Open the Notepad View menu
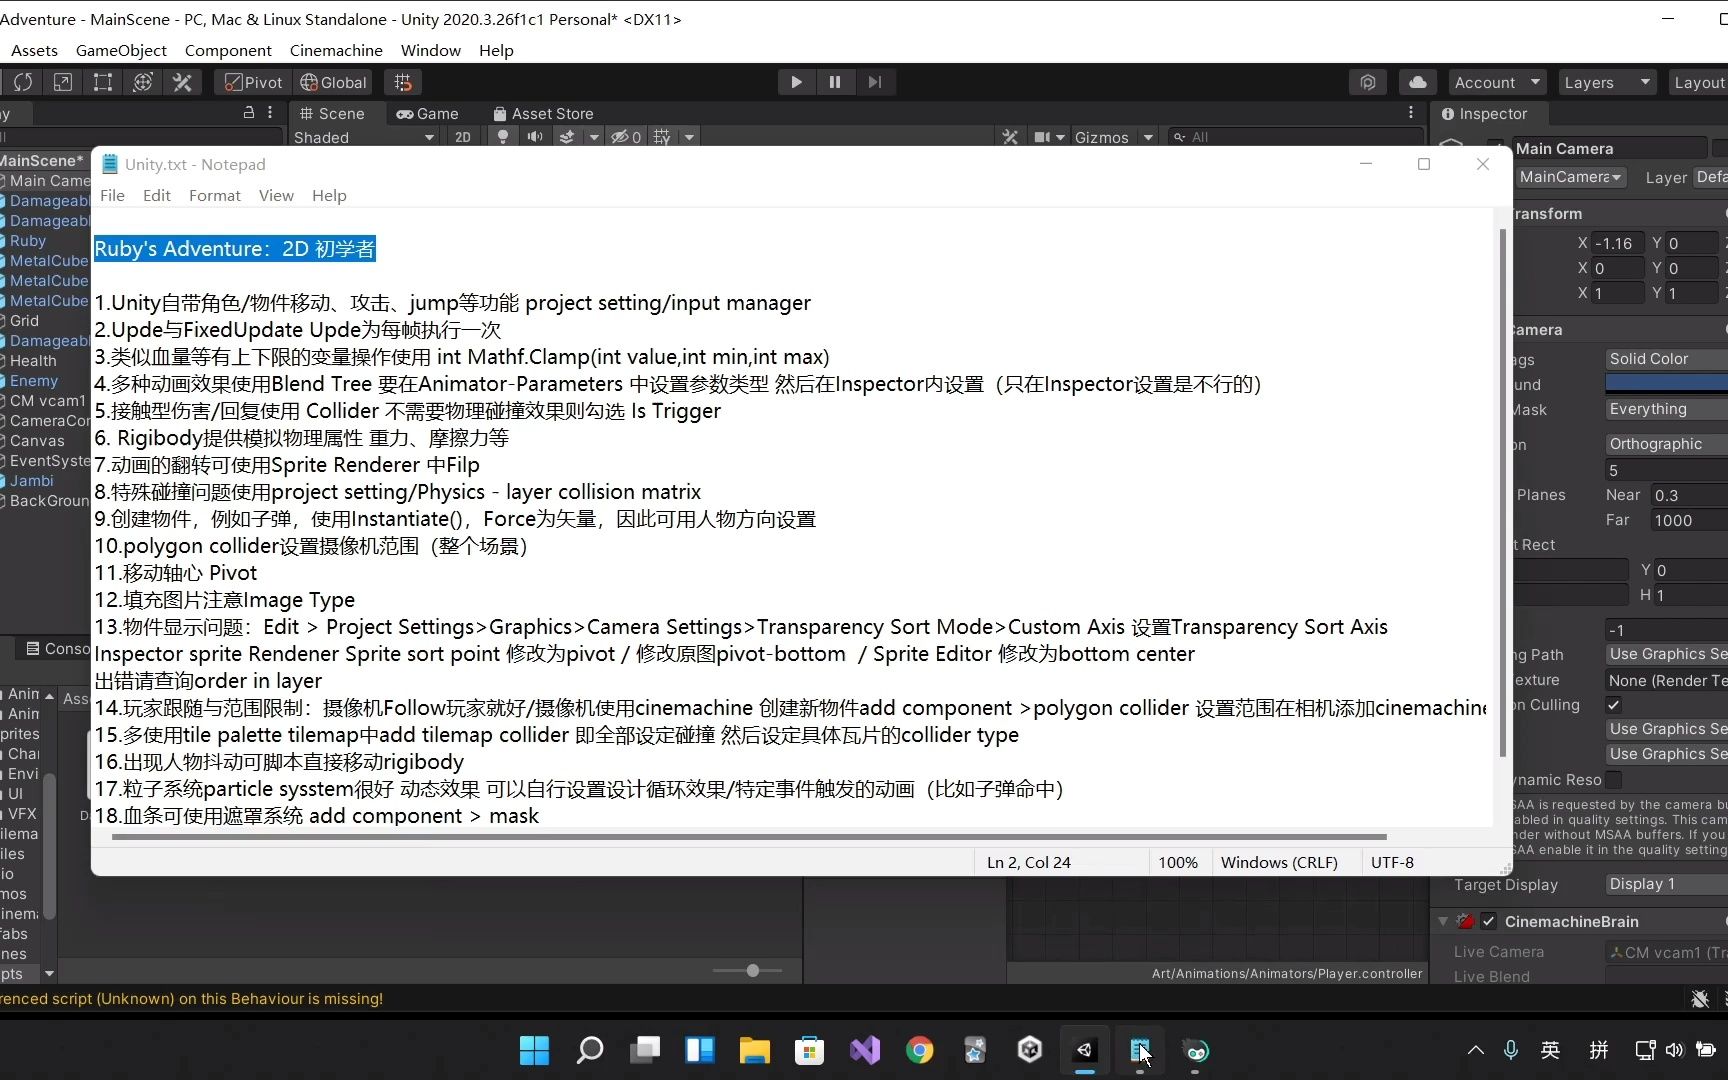The image size is (1728, 1080). click(x=276, y=195)
